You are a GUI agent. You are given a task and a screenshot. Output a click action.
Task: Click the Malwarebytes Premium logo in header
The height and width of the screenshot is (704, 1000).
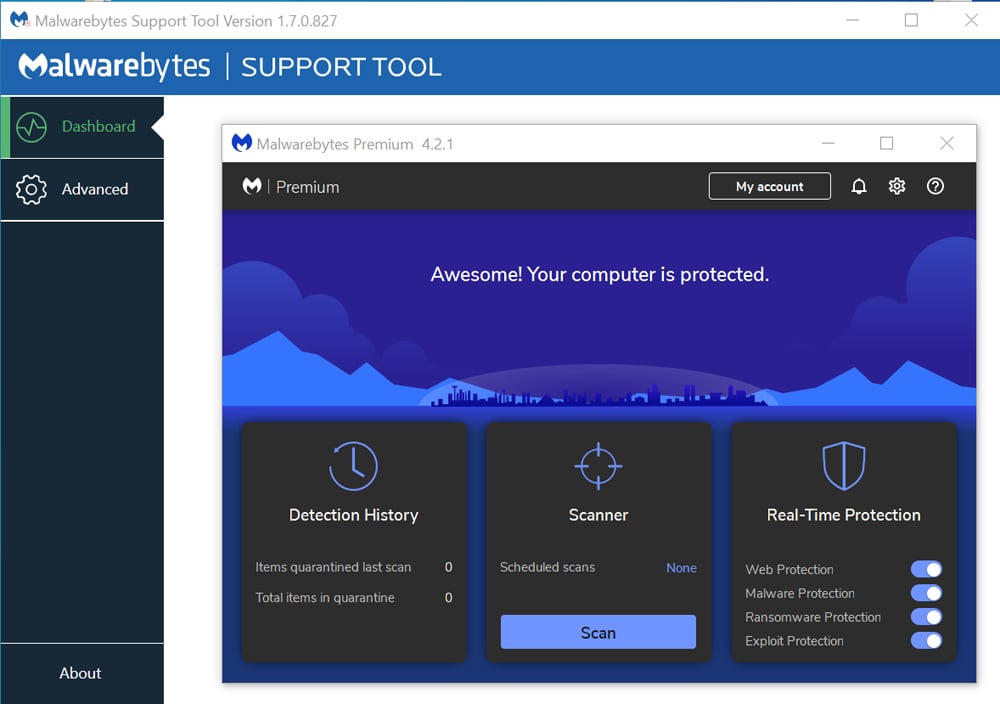[253, 187]
